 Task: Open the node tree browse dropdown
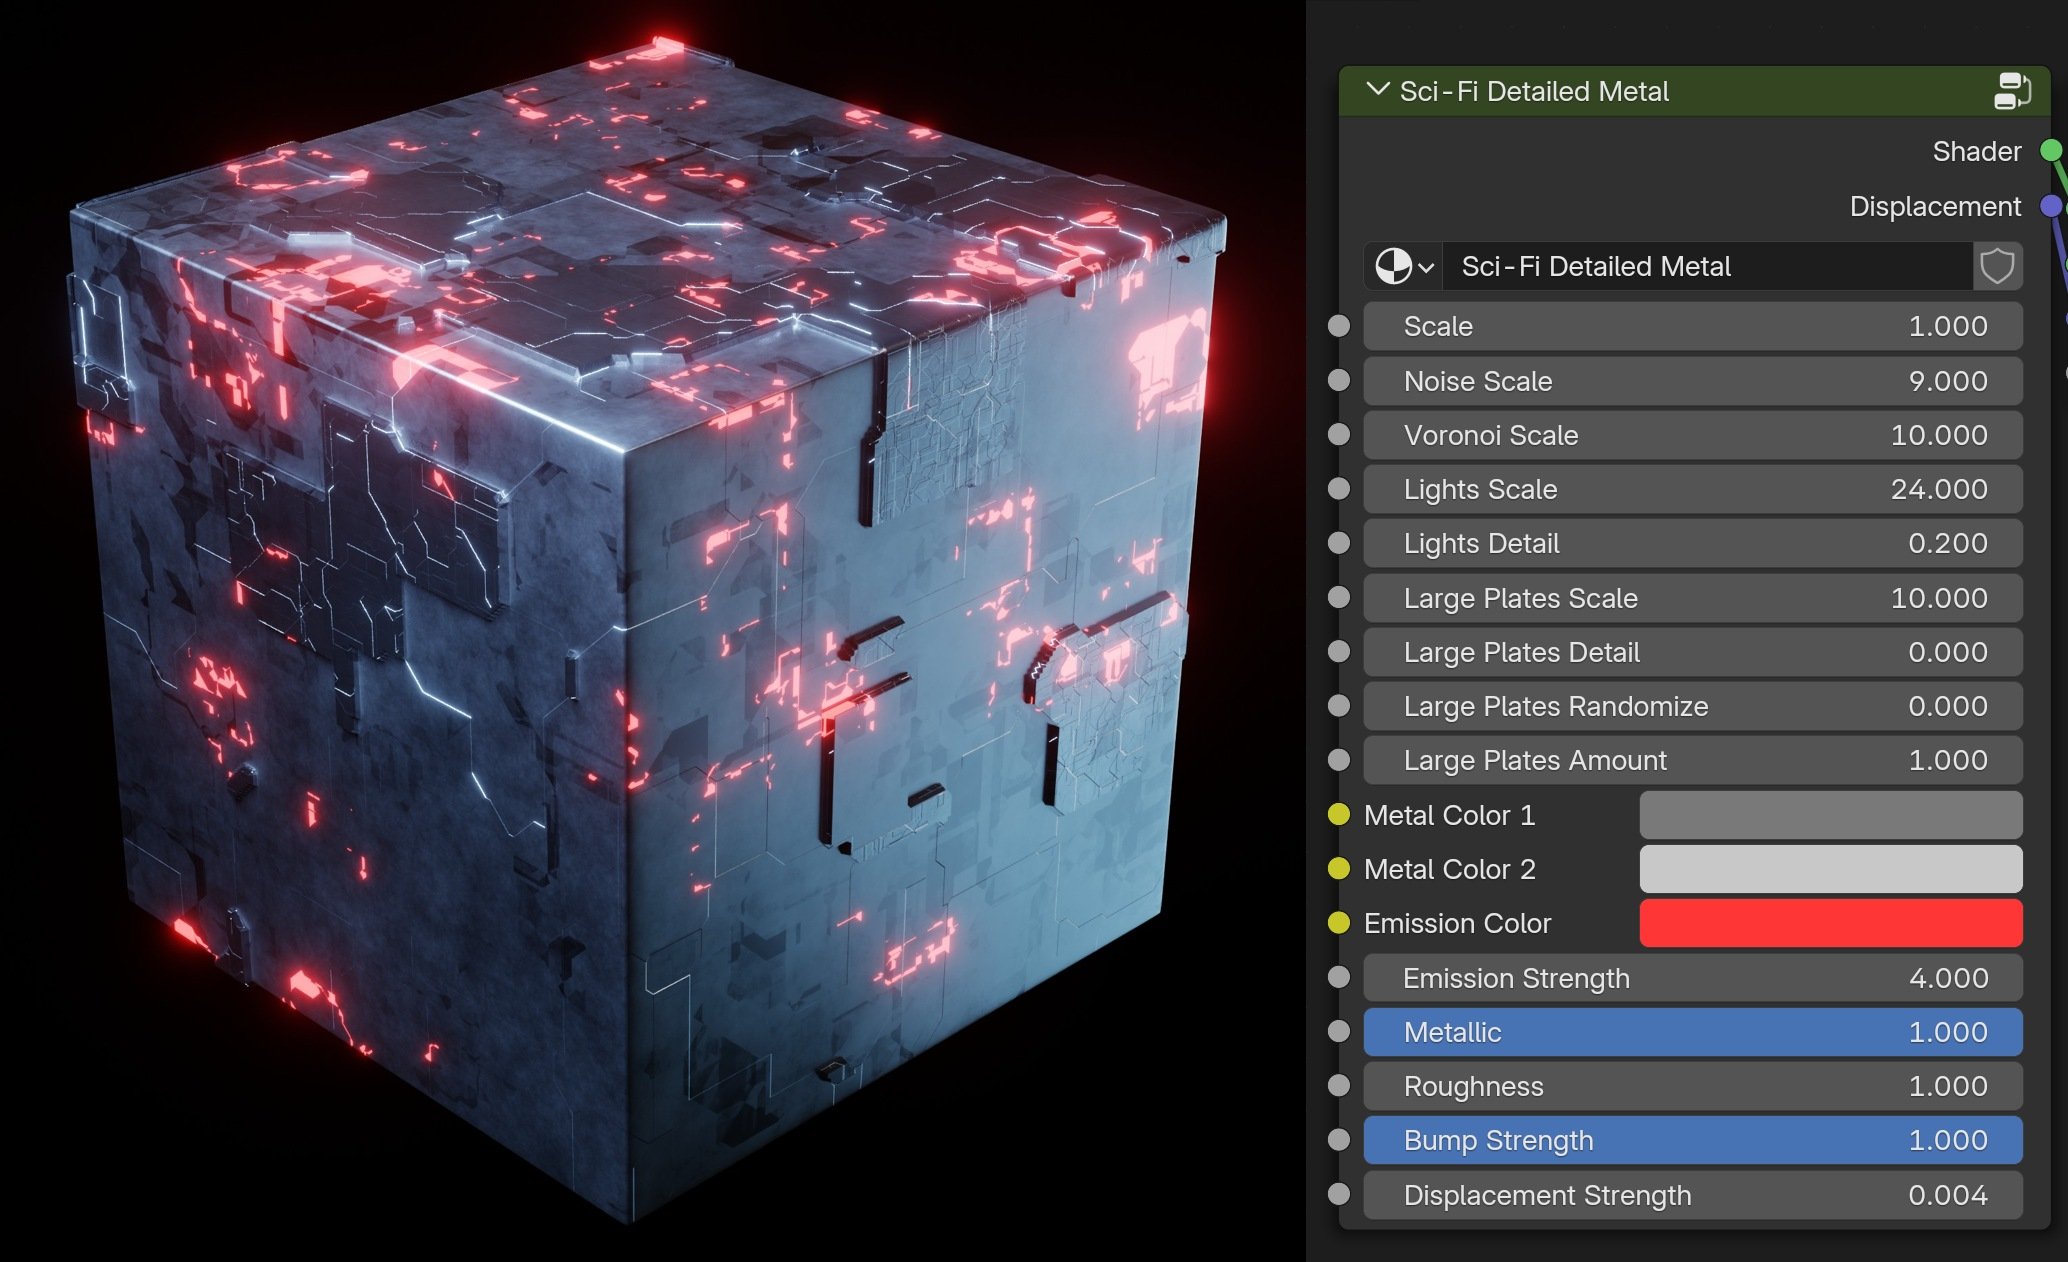point(1404,267)
